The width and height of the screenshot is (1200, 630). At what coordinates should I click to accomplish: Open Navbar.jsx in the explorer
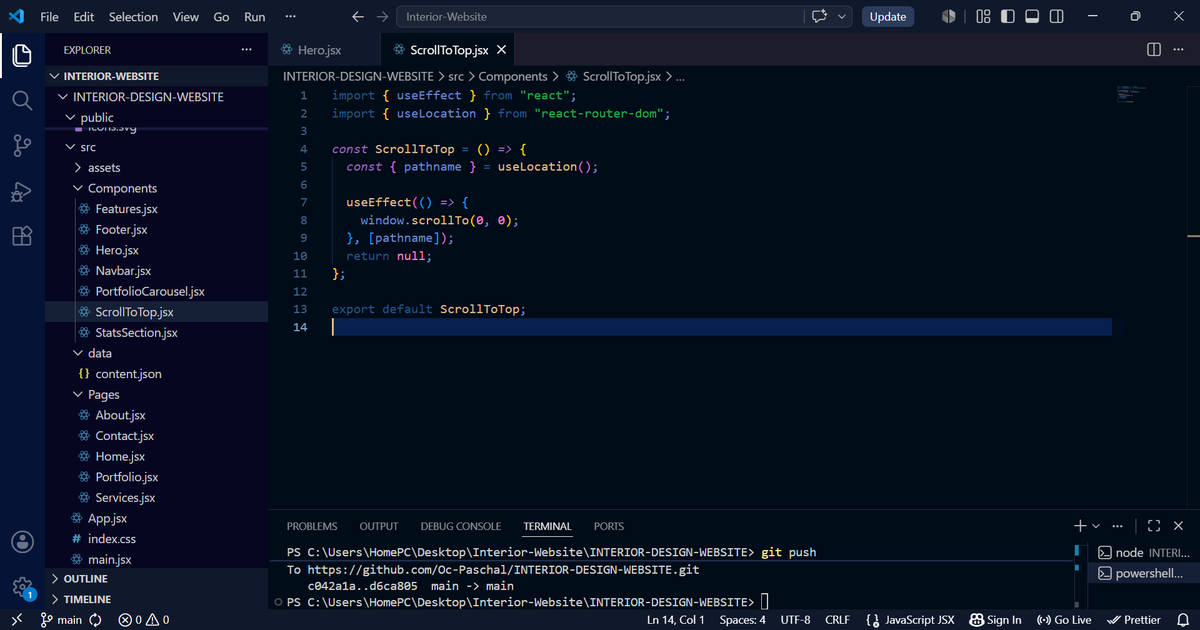pos(123,271)
